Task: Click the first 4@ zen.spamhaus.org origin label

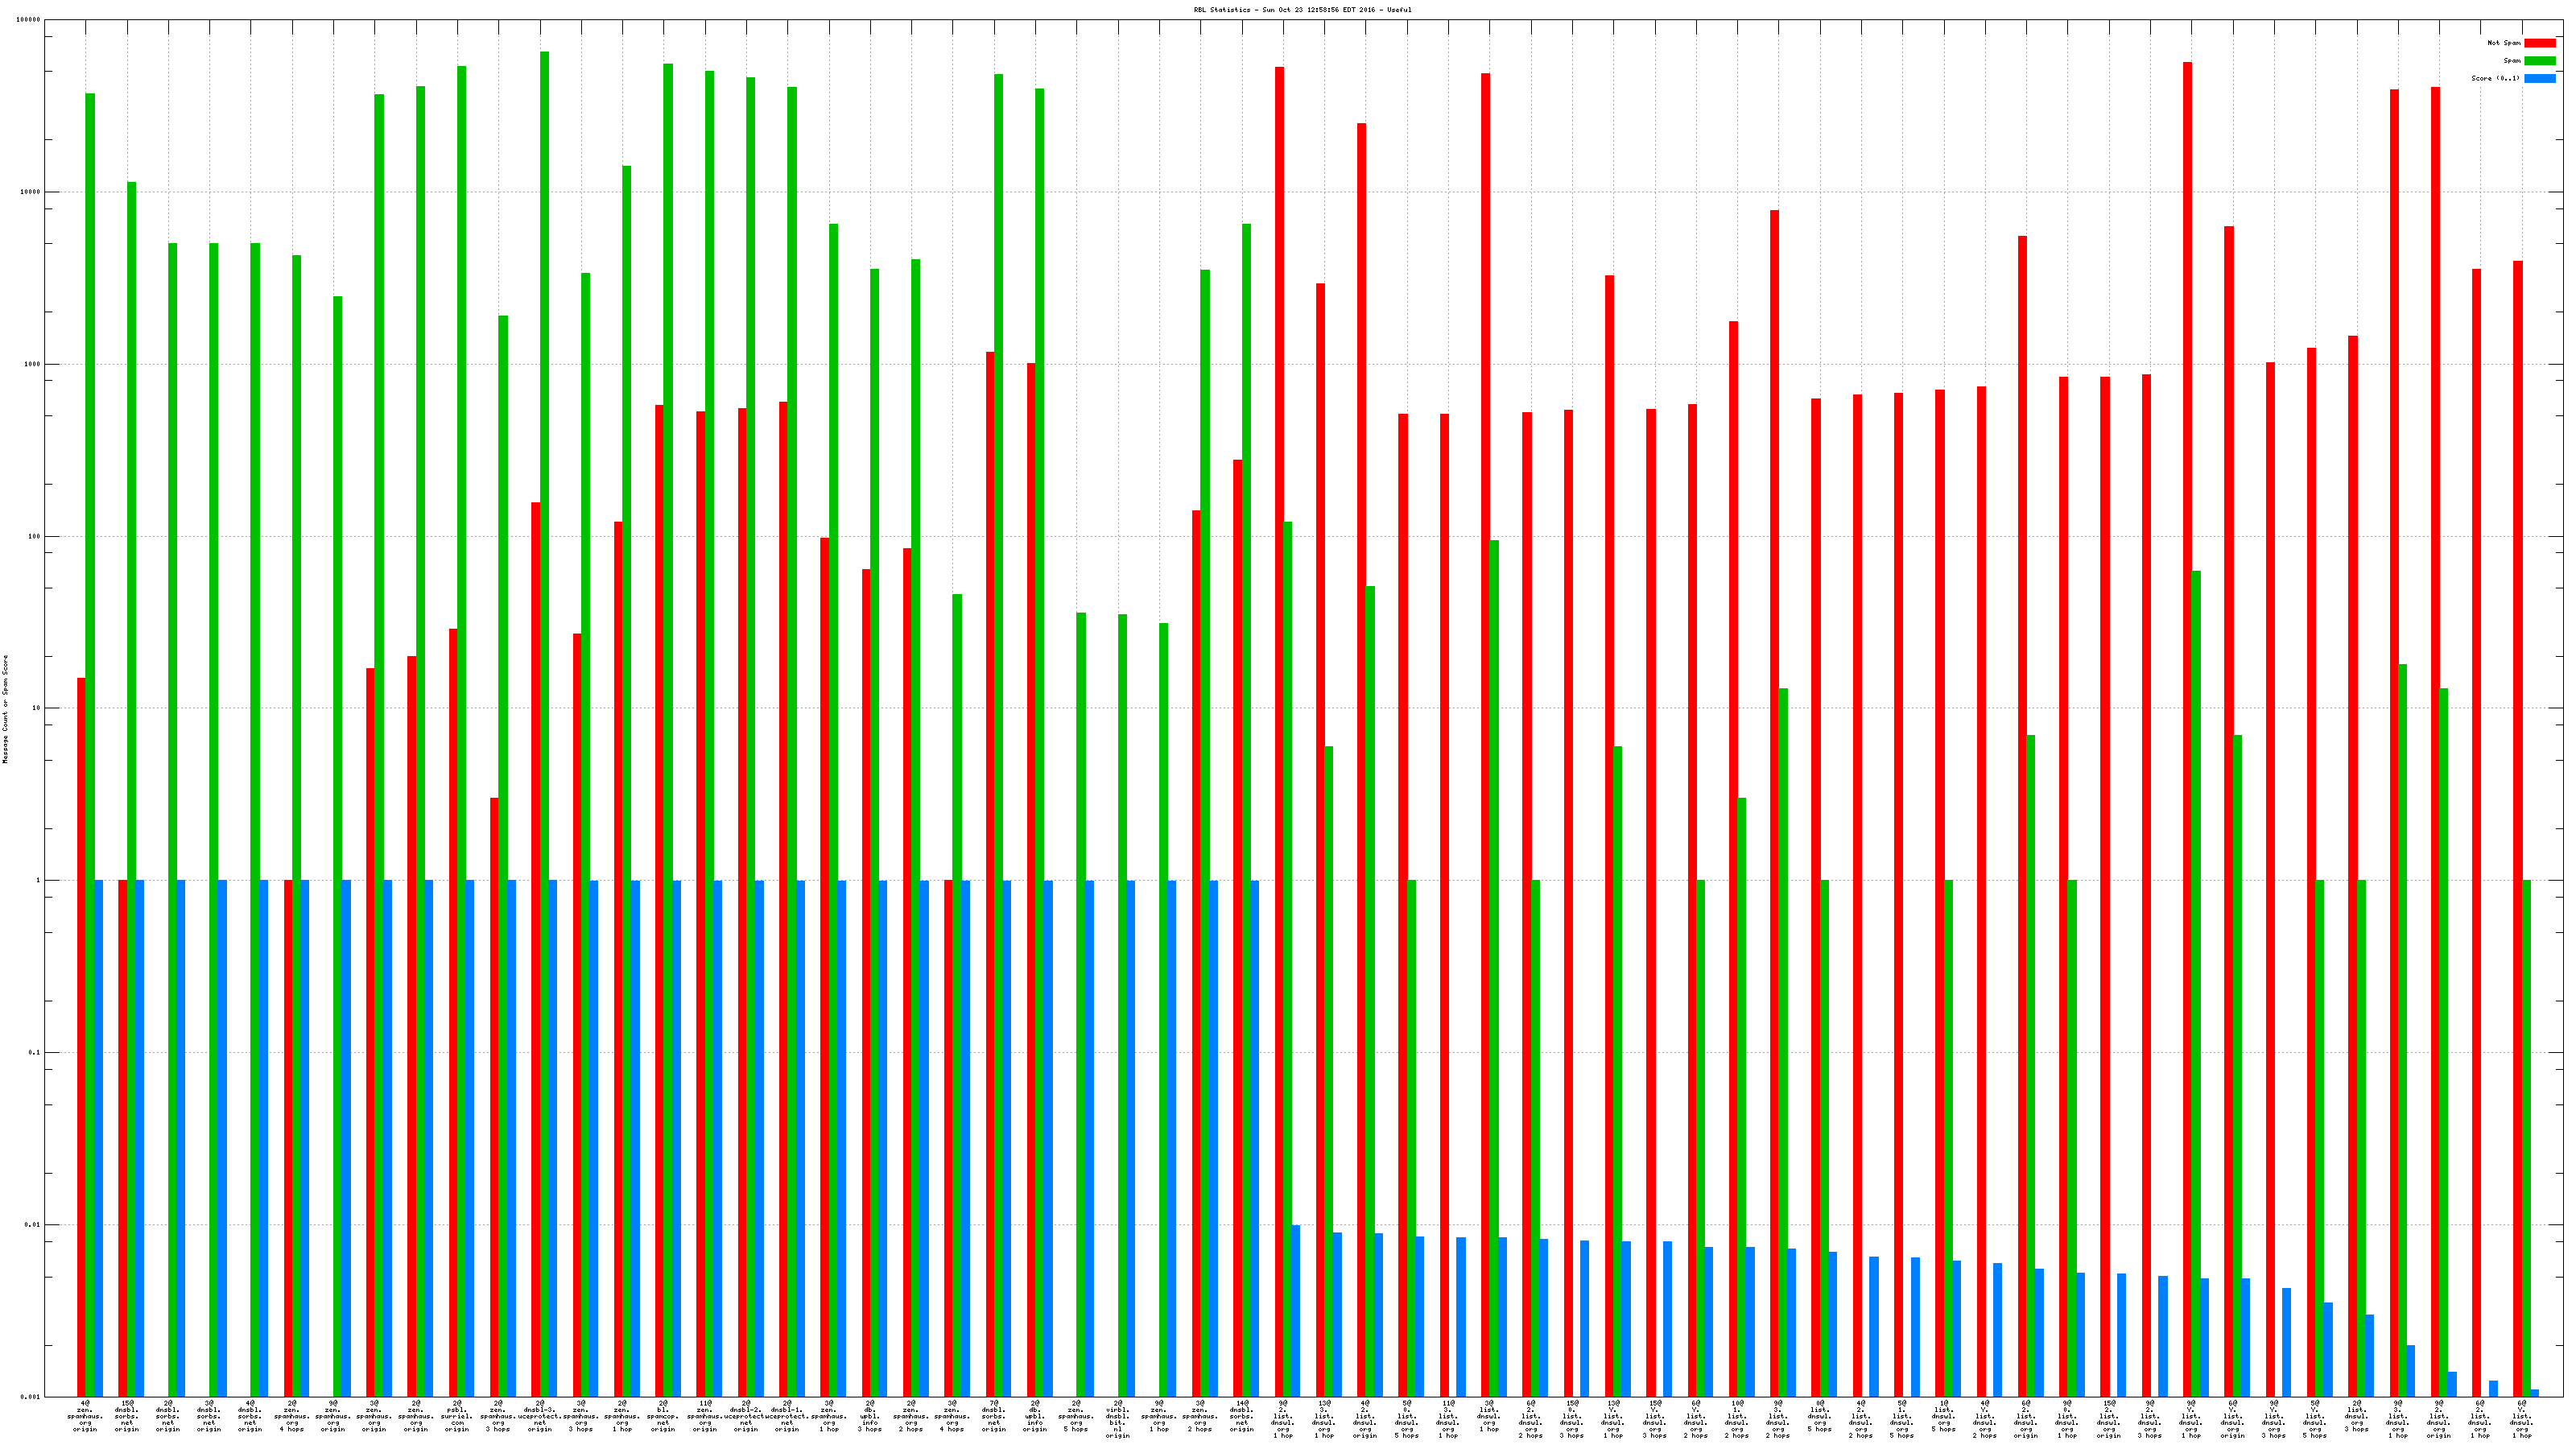Action: point(85,1416)
